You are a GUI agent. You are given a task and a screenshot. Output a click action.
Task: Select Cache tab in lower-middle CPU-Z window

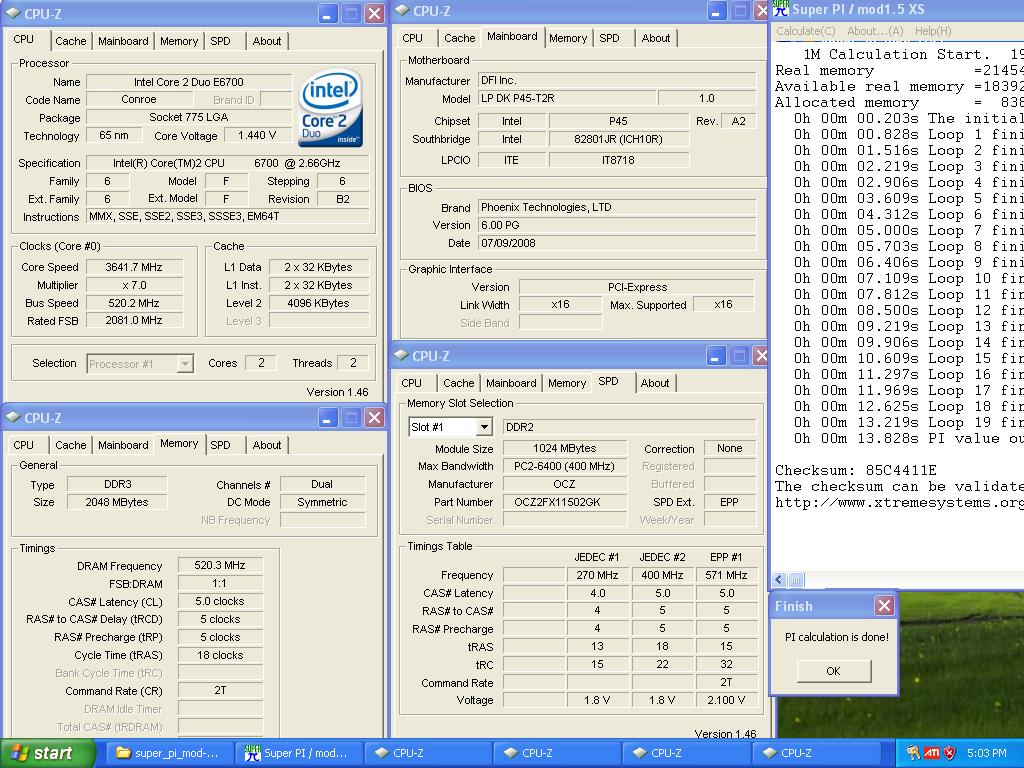(458, 383)
